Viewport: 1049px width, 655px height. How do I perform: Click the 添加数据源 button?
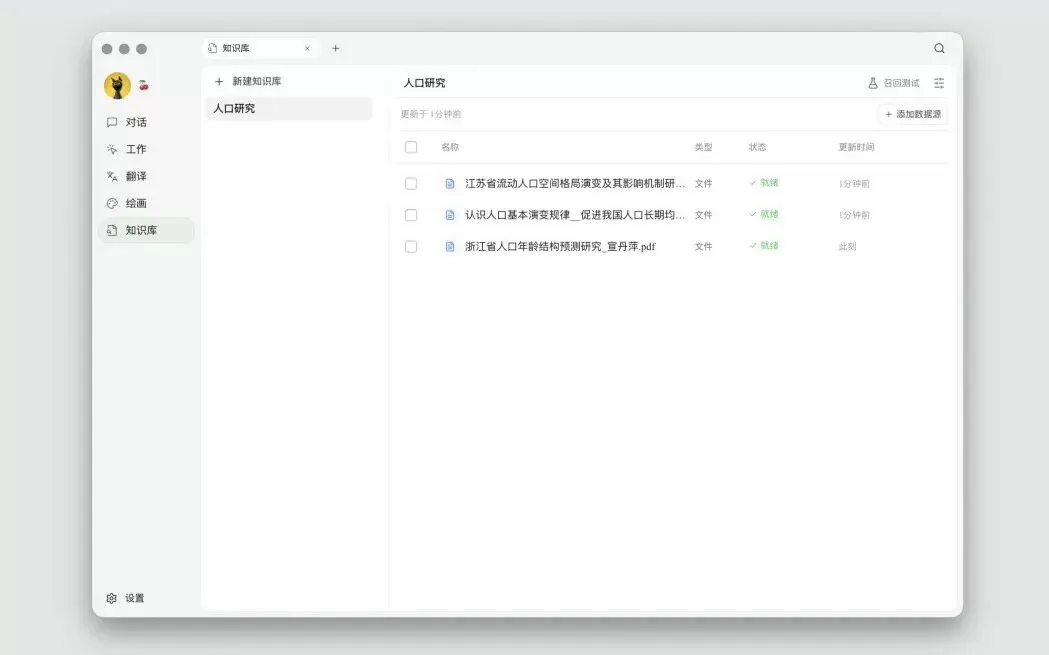click(913, 114)
